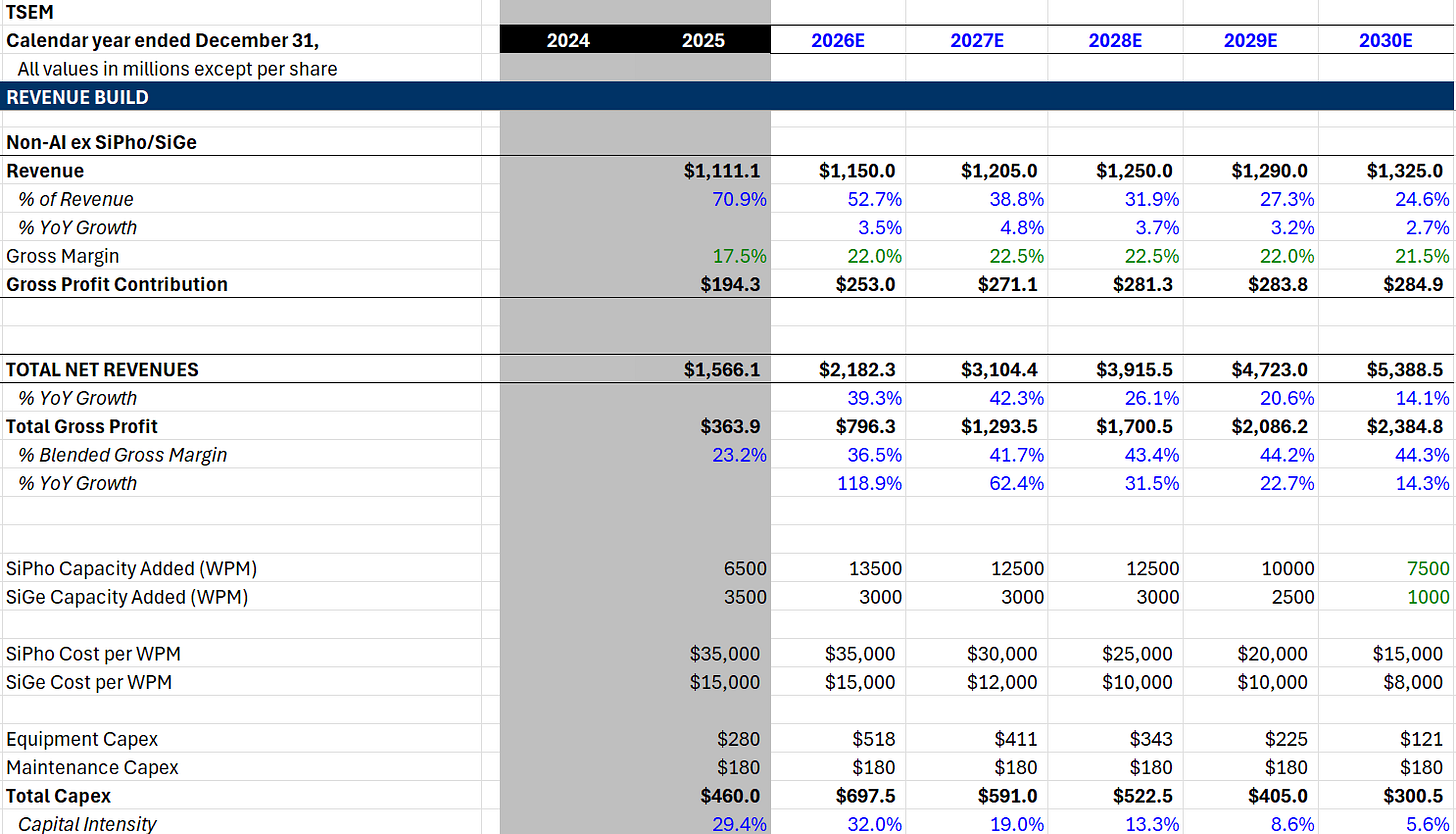Select the Non-AI ex SiPho/SiGe label

click(101, 142)
